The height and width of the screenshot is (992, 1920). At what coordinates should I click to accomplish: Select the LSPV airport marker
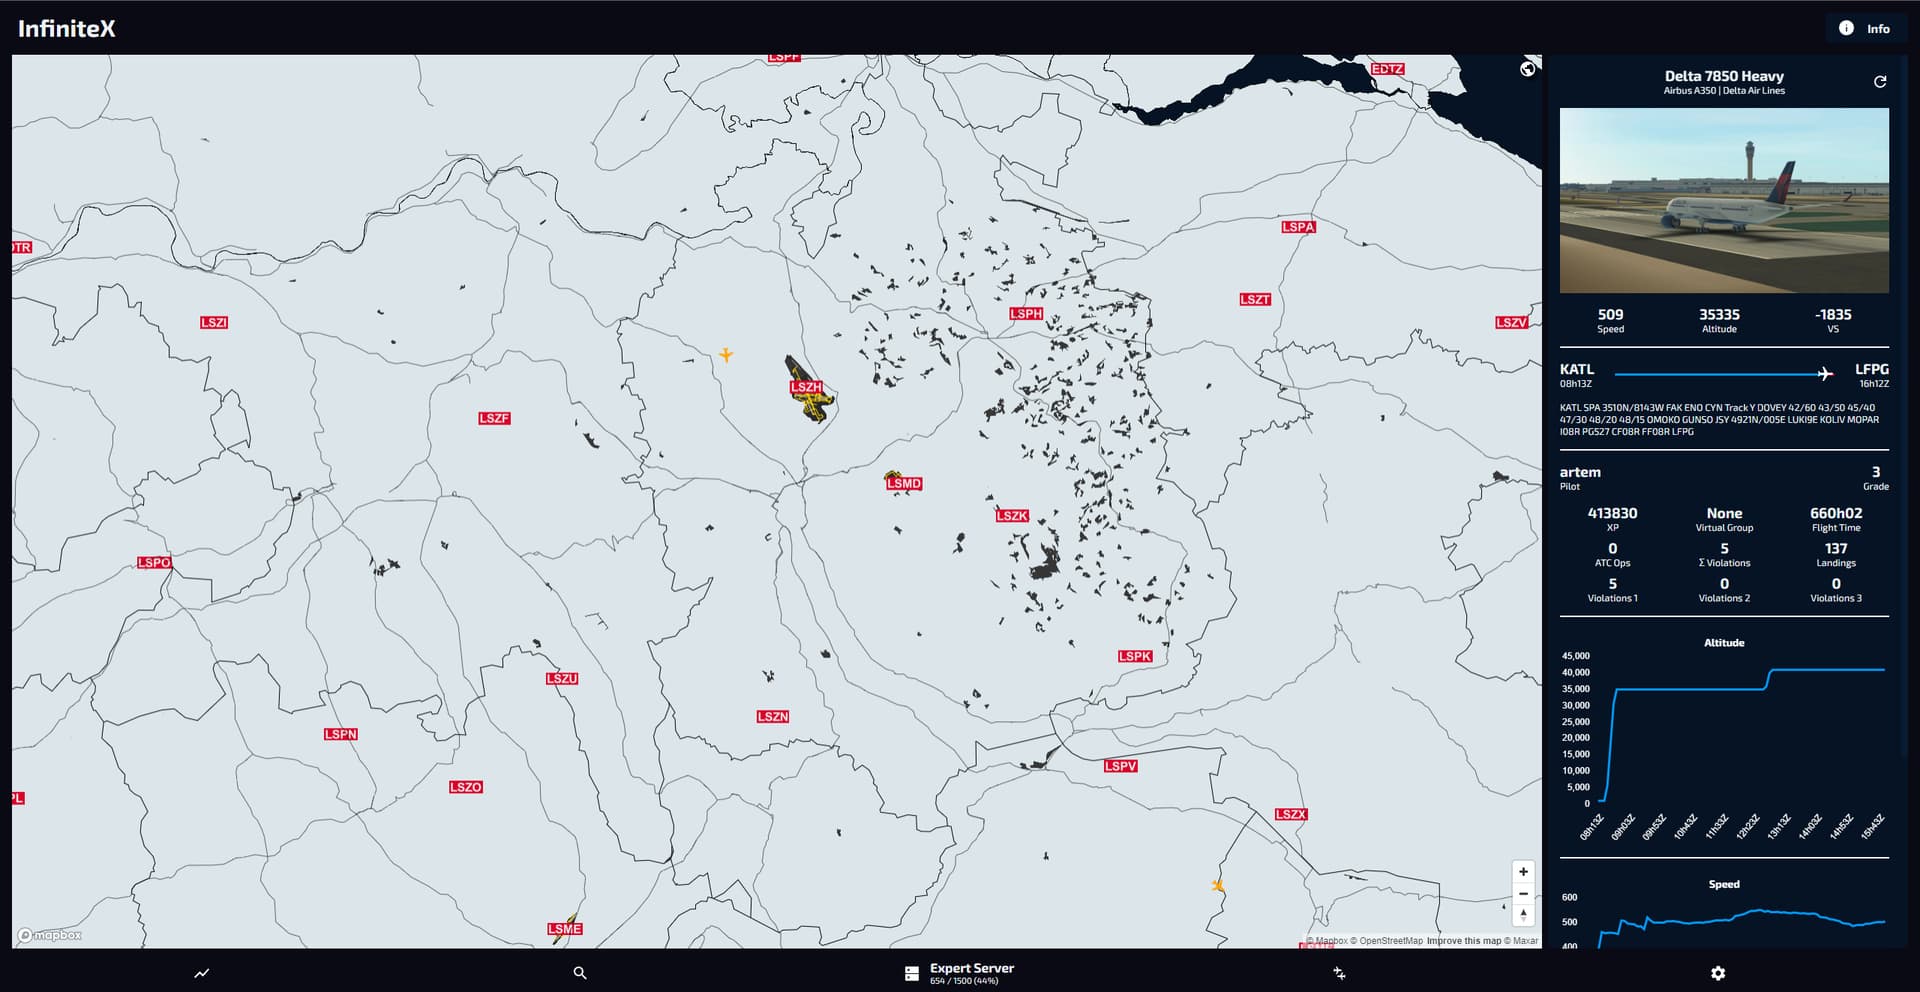1120,766
